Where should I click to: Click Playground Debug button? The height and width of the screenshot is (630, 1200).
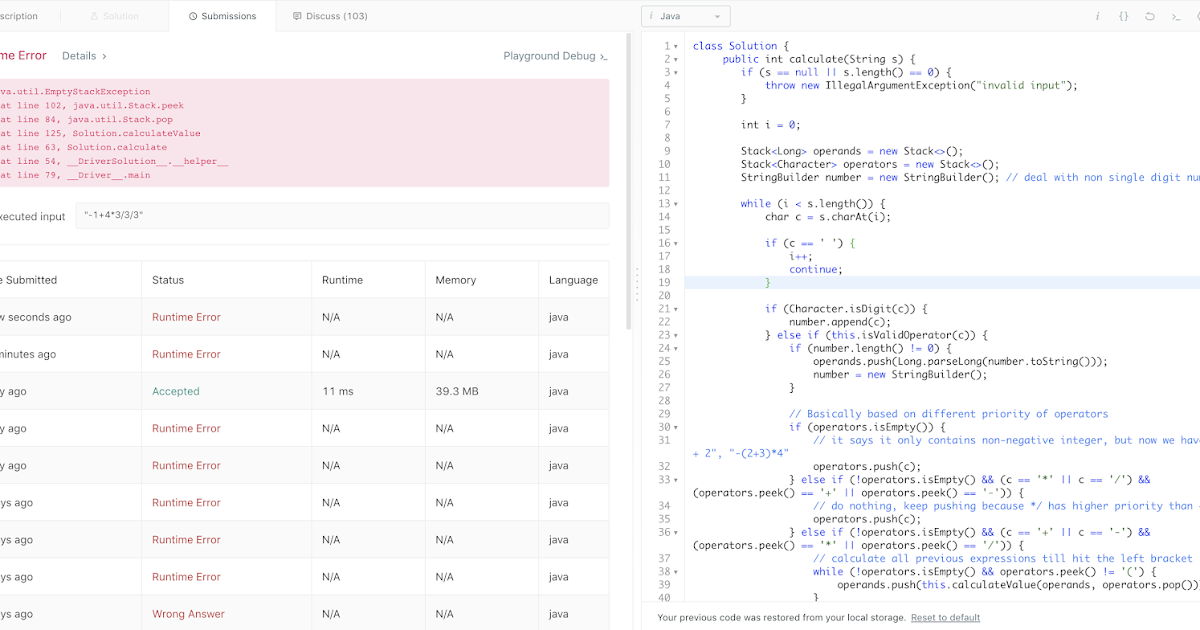[555, 56]
